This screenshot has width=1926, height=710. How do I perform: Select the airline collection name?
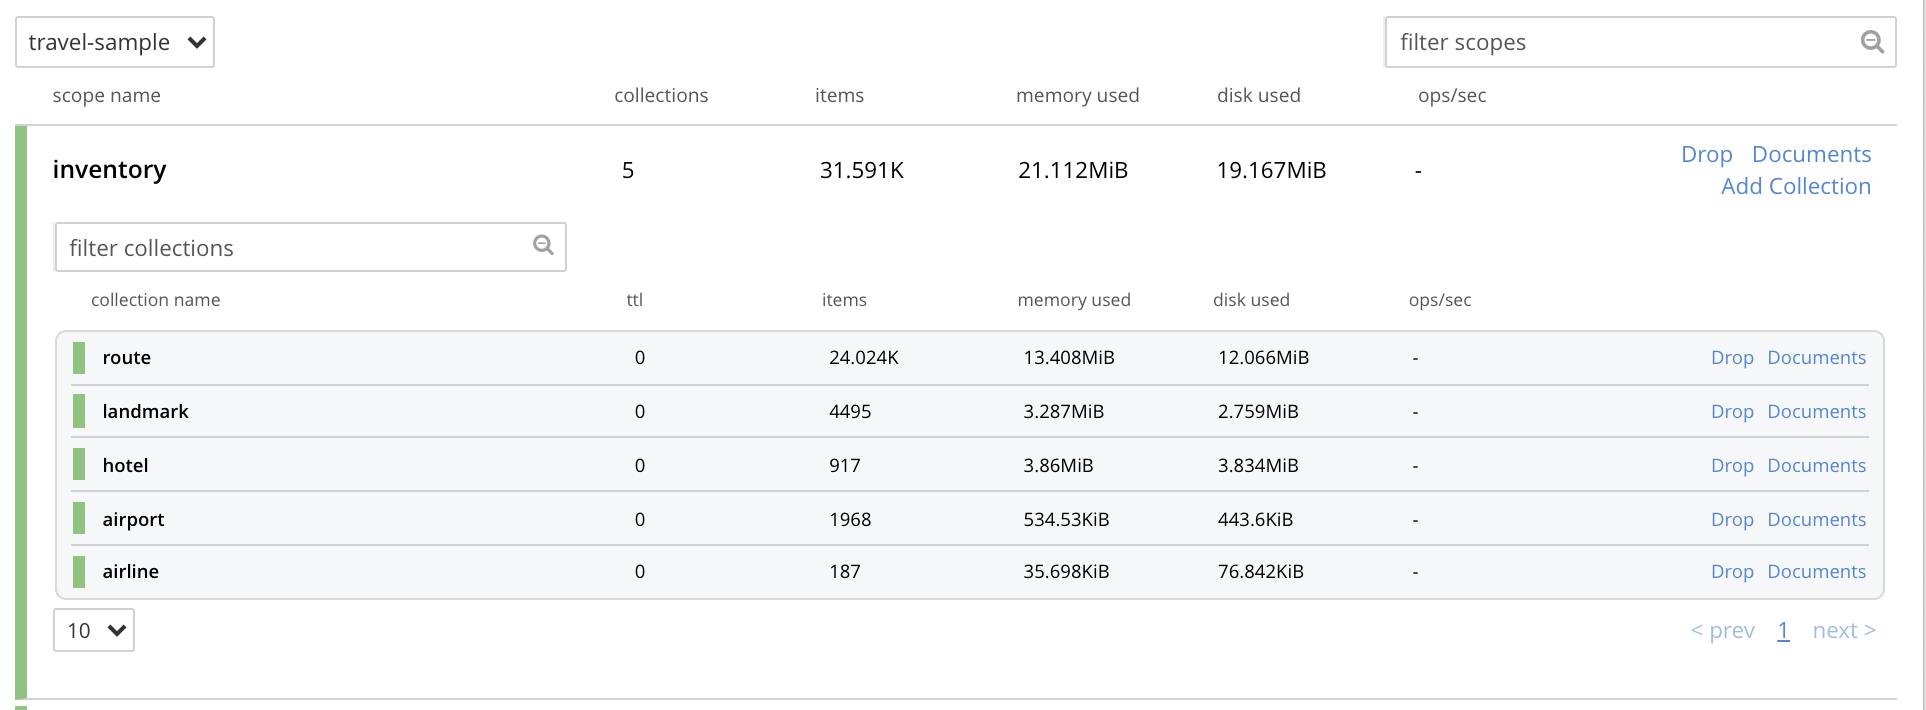(x=131, y=572)
